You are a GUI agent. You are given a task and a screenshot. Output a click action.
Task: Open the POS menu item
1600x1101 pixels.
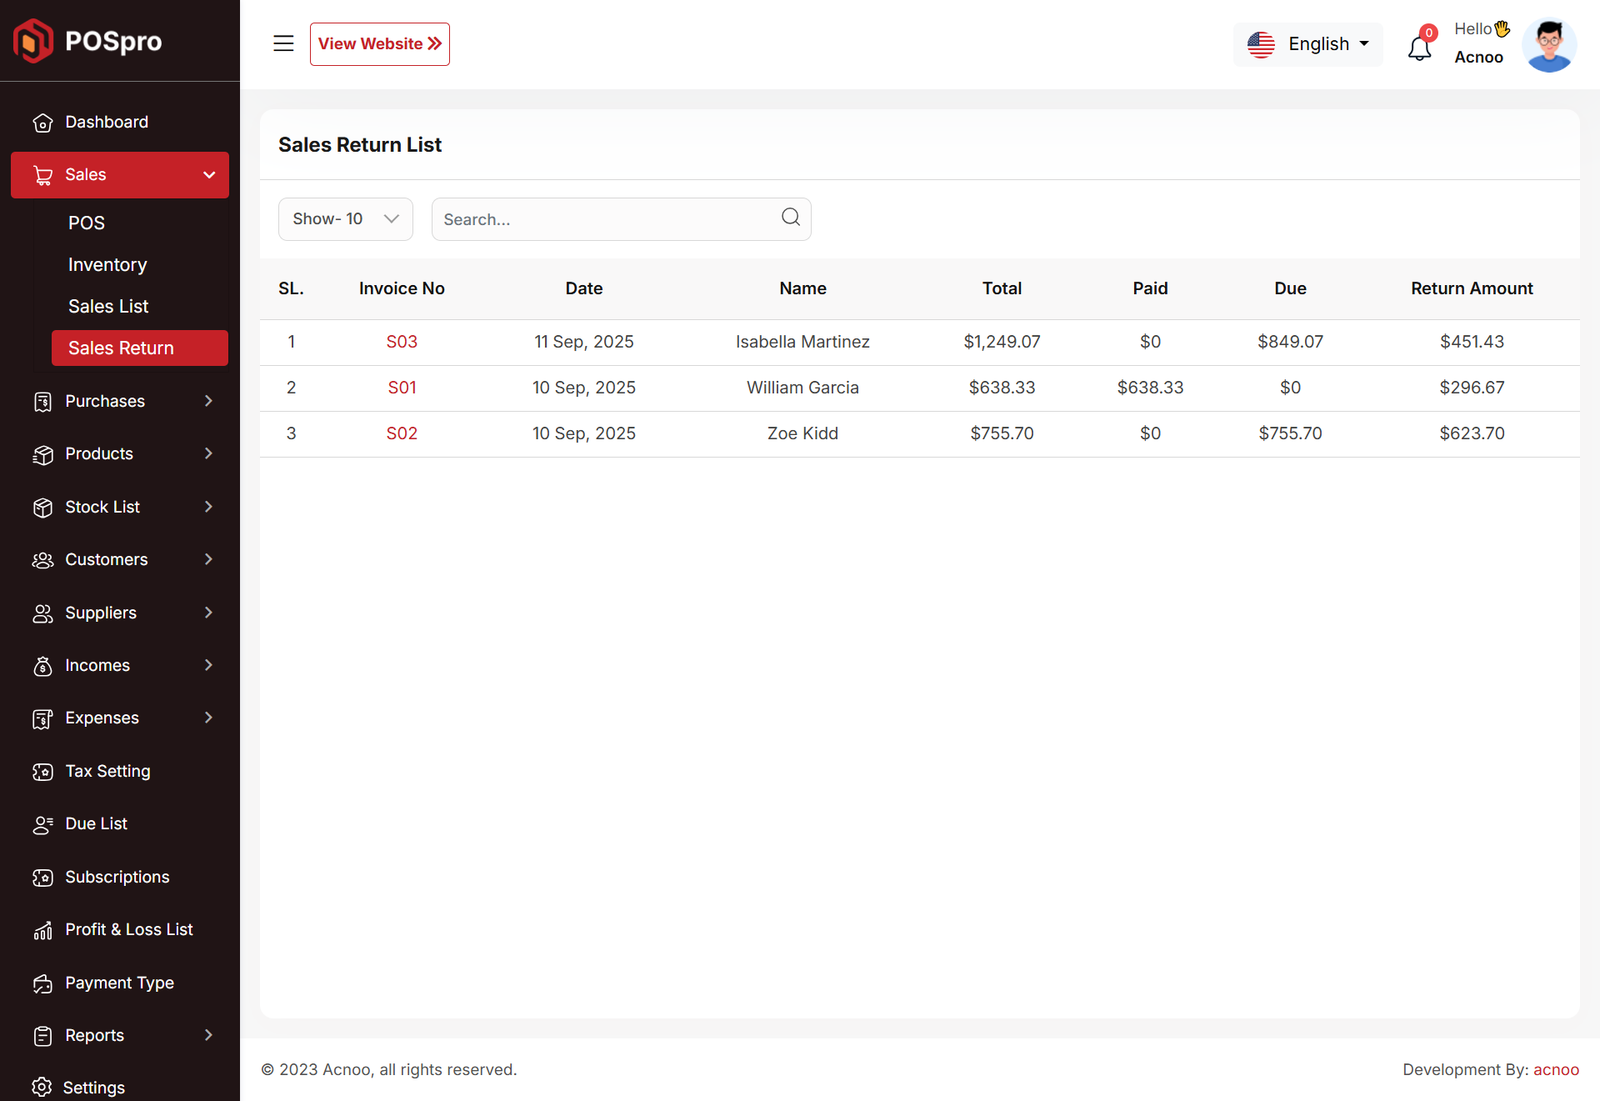pyautogui.click(x=86, y=223)
